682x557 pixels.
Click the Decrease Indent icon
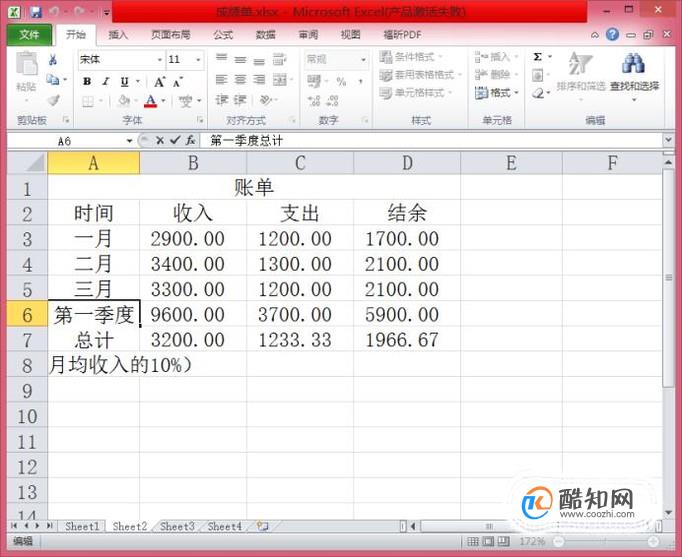click(x=222, y=100)
